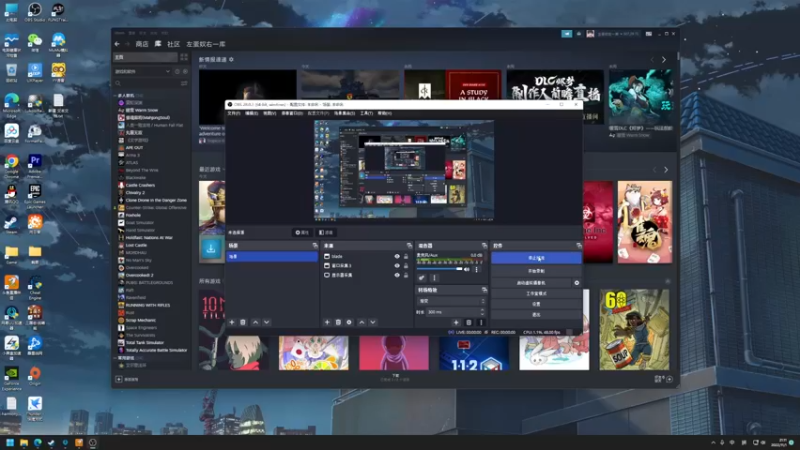Go back in Steam navigation
Screen dimensions: 800x450
[x=117, y=44]
